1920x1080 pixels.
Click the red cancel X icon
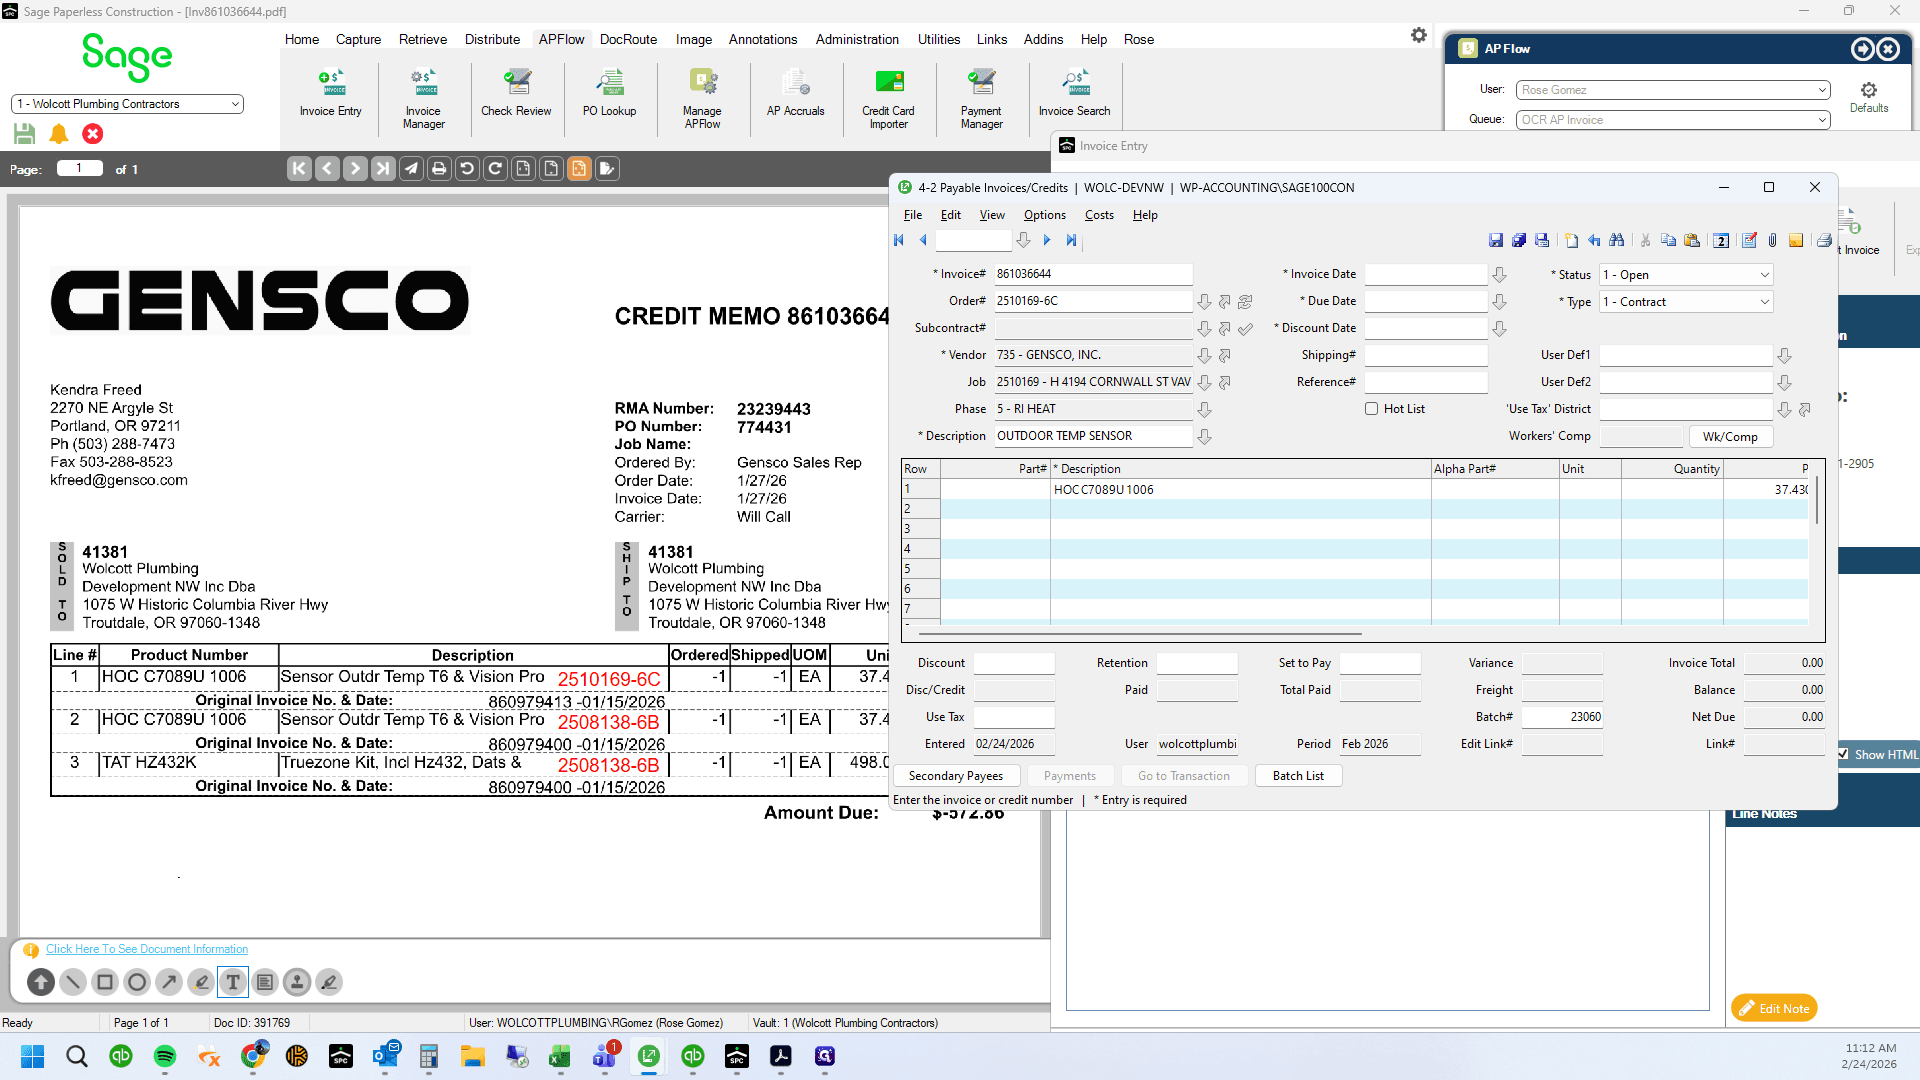93,133
